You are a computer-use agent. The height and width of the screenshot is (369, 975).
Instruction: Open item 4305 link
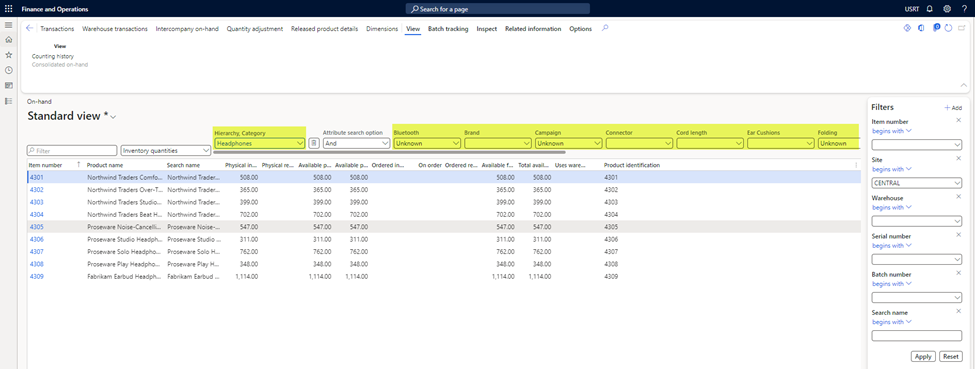tap(37, 227)
